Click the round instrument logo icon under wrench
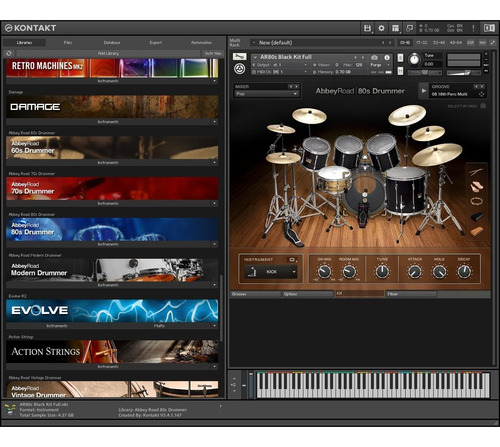 point(239,69)
